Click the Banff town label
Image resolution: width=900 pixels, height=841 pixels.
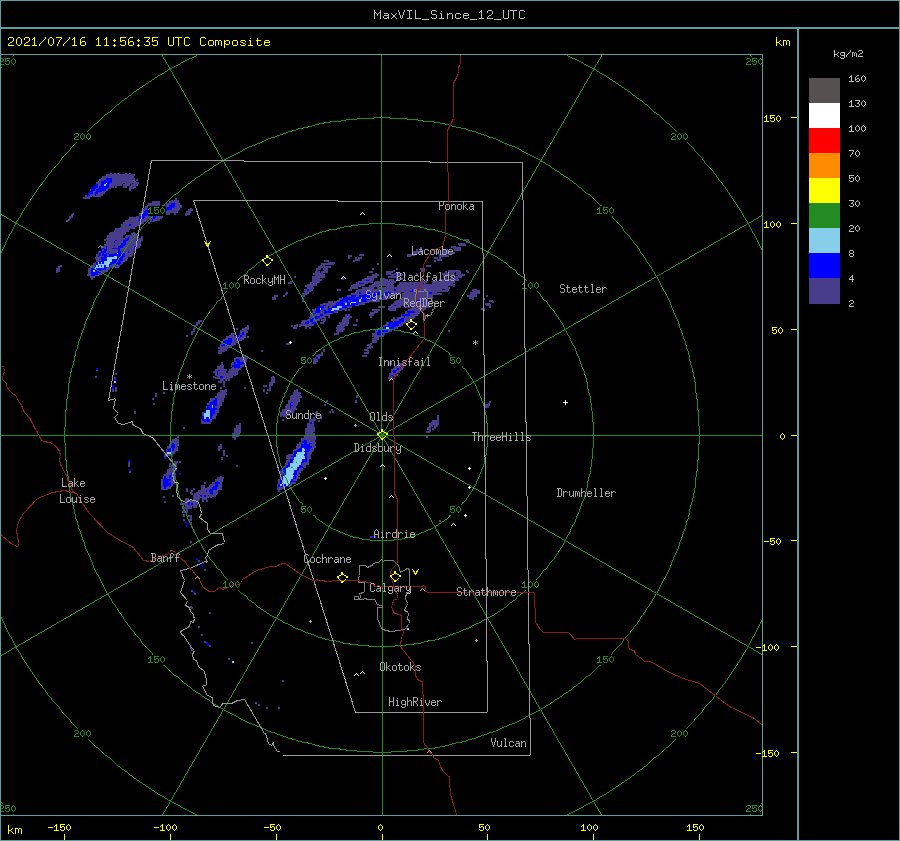[x=165, y=557]
